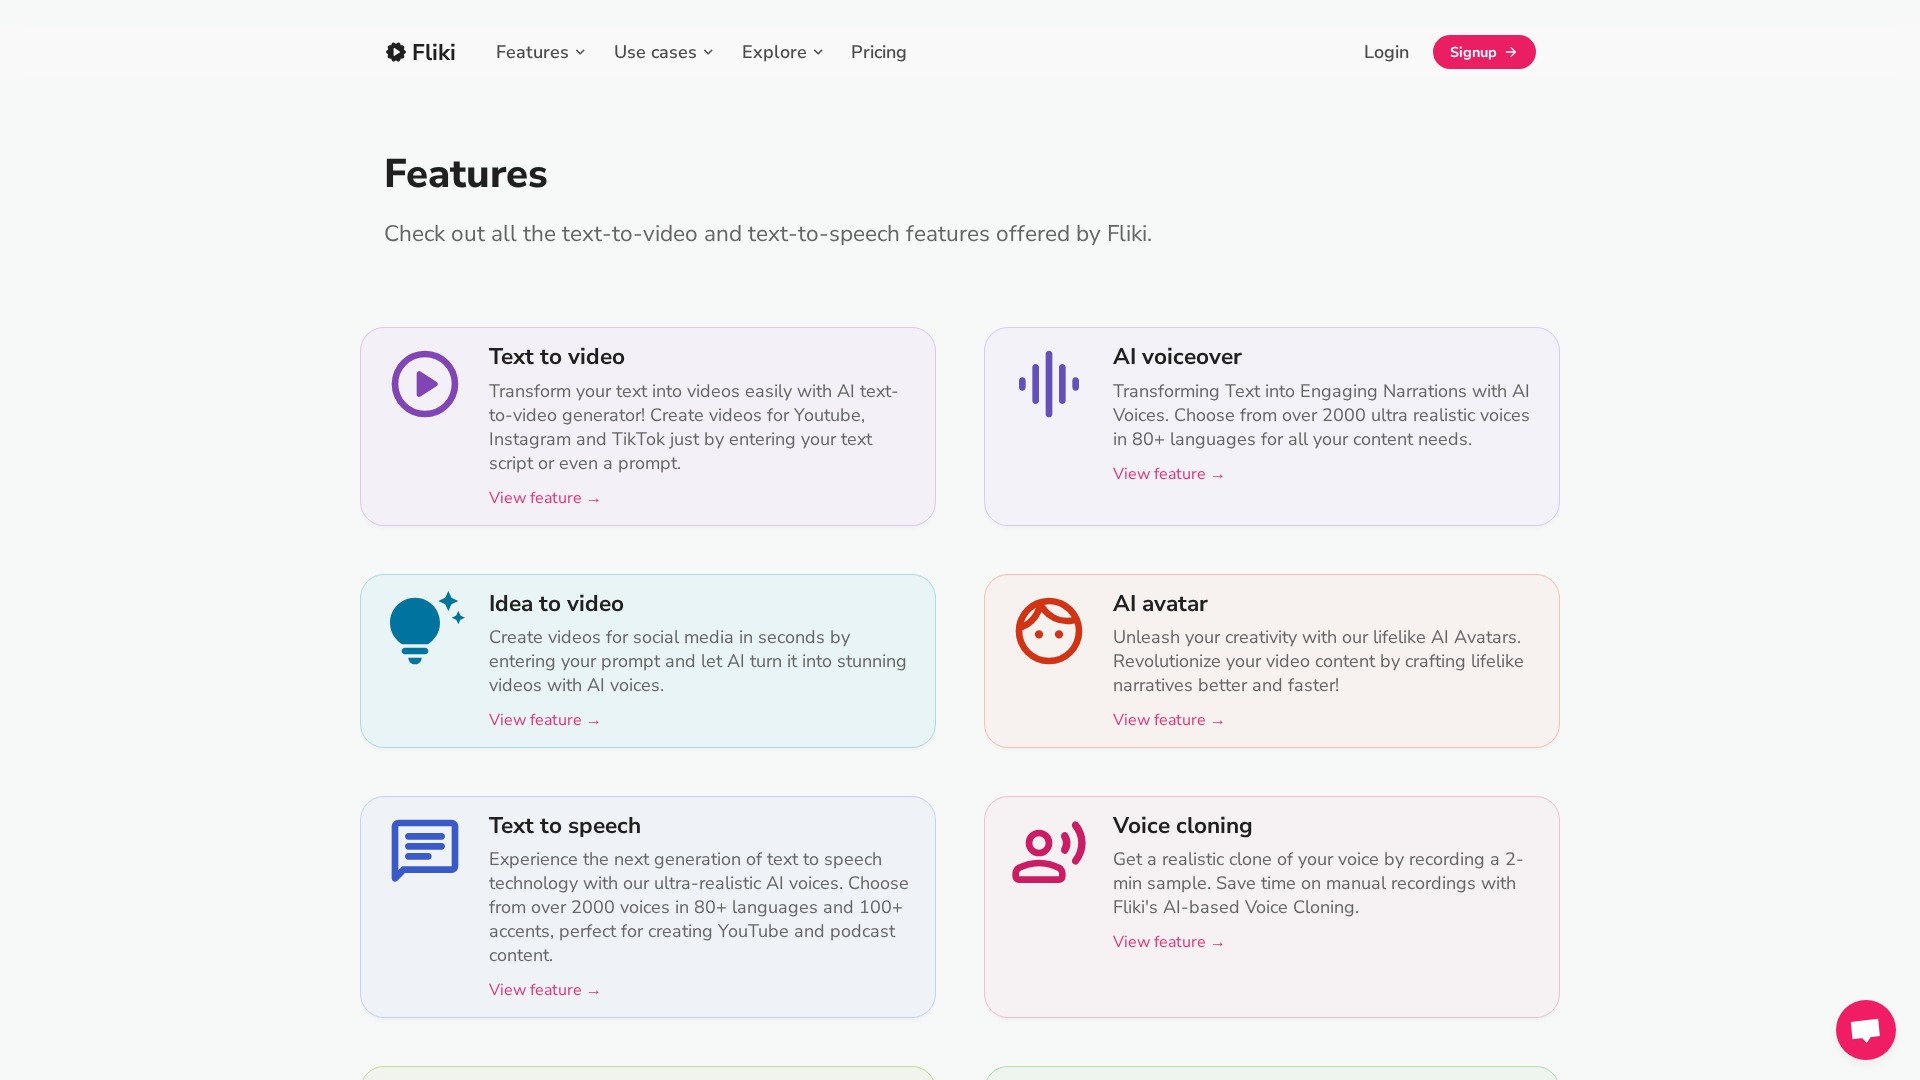The width and height of the screenshot is (1920, 1080).
Task: Expand the Use cases dropdown
Action: click(663, 52)
